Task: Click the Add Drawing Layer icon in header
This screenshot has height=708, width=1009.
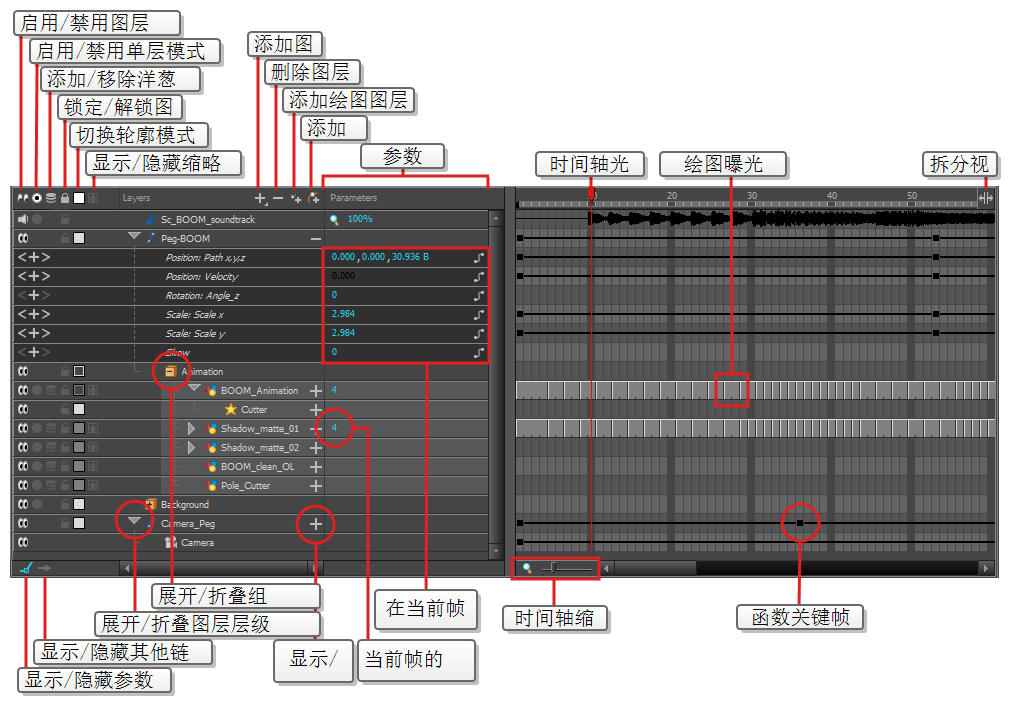Action: click(296, 199)
